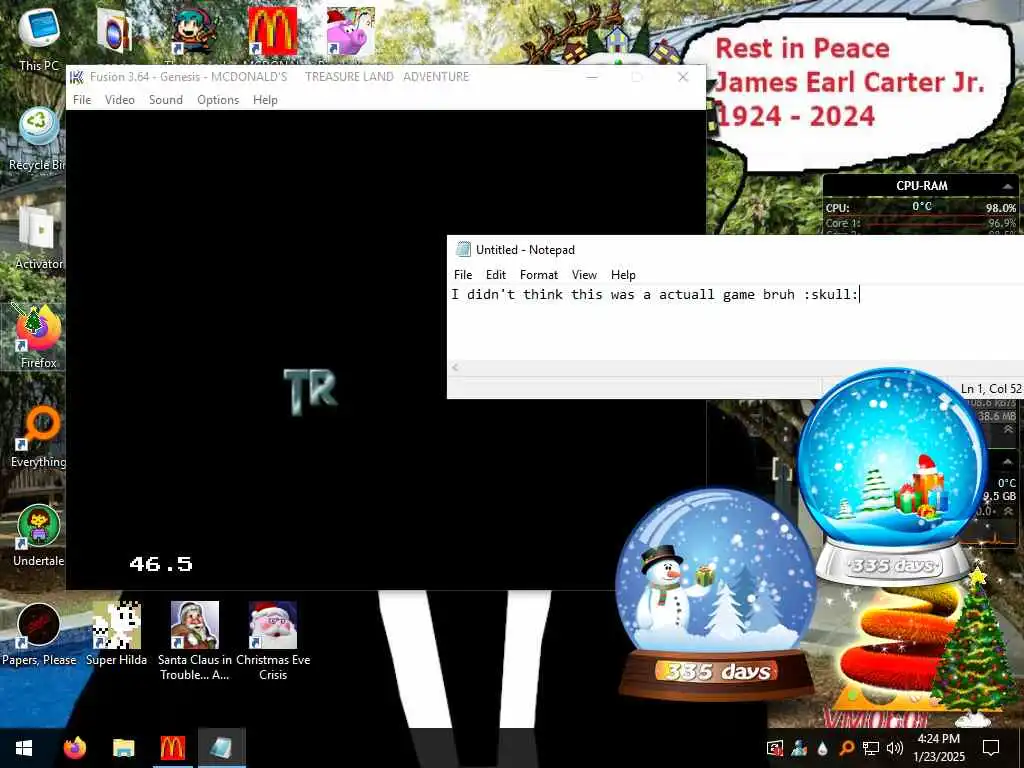Open the Papers, Please desktop icon
The image size is (1024, 768).
tap(39, 634)
